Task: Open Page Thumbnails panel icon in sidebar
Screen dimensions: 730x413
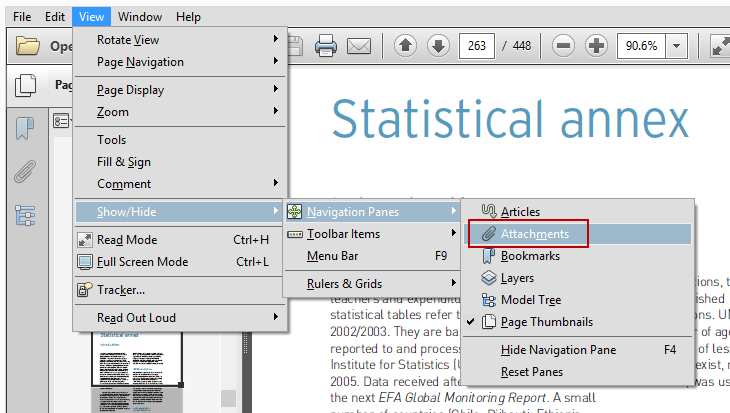Action: [25, 85]
